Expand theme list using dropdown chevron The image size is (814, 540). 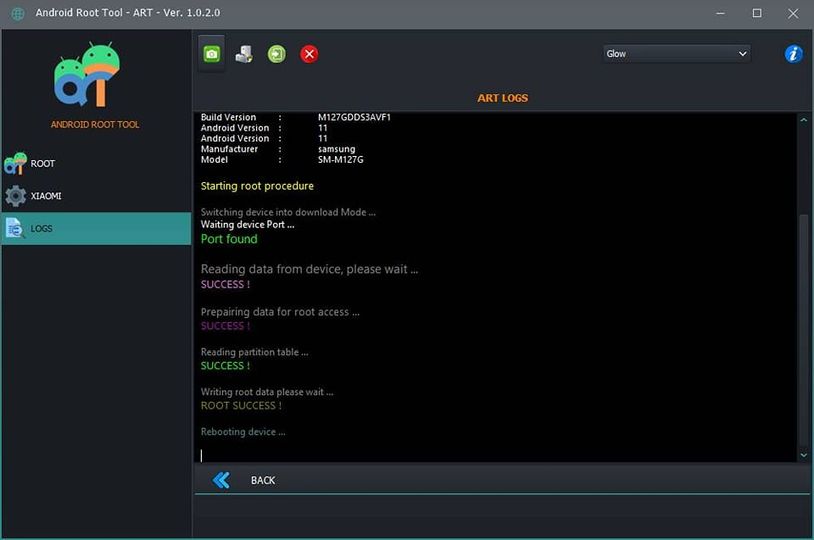(742, 53)
